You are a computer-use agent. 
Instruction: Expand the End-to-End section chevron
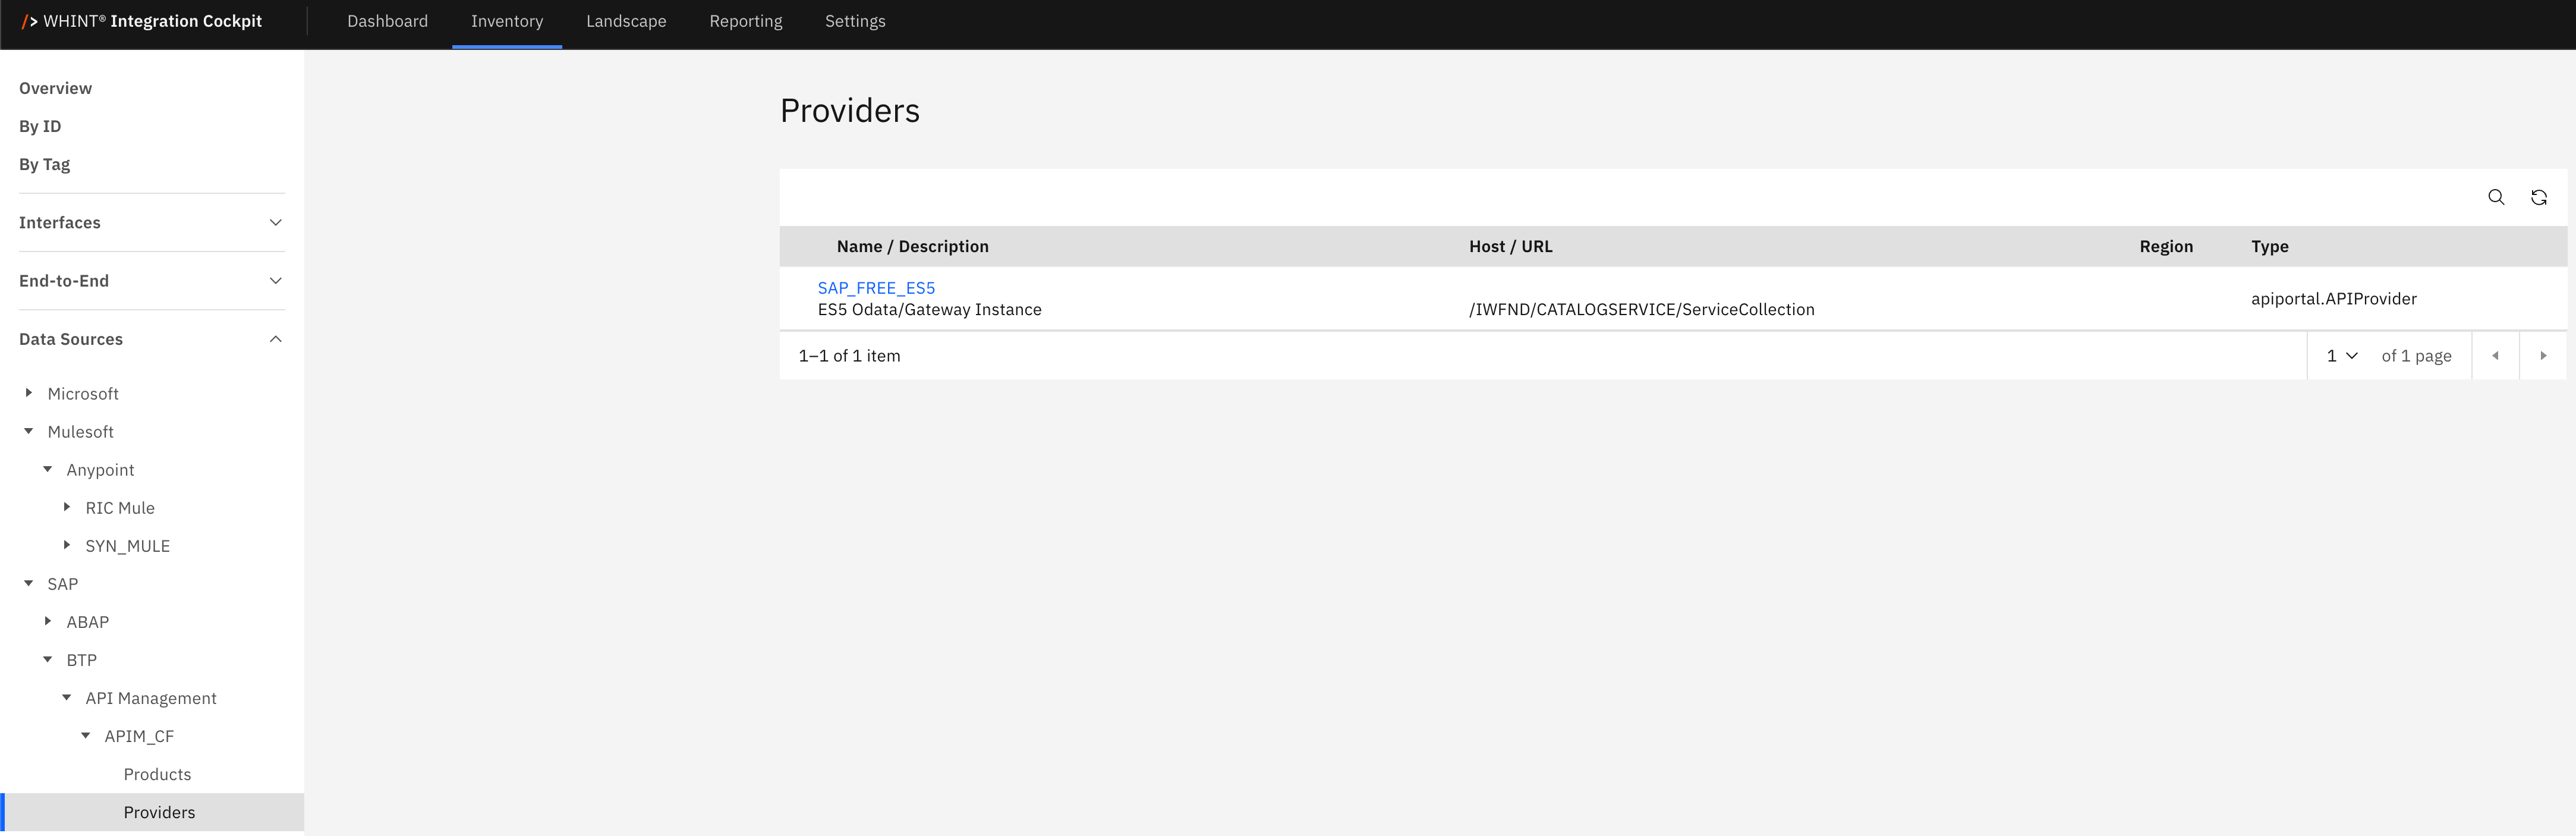pyautogui.click(x=276, y=281)
